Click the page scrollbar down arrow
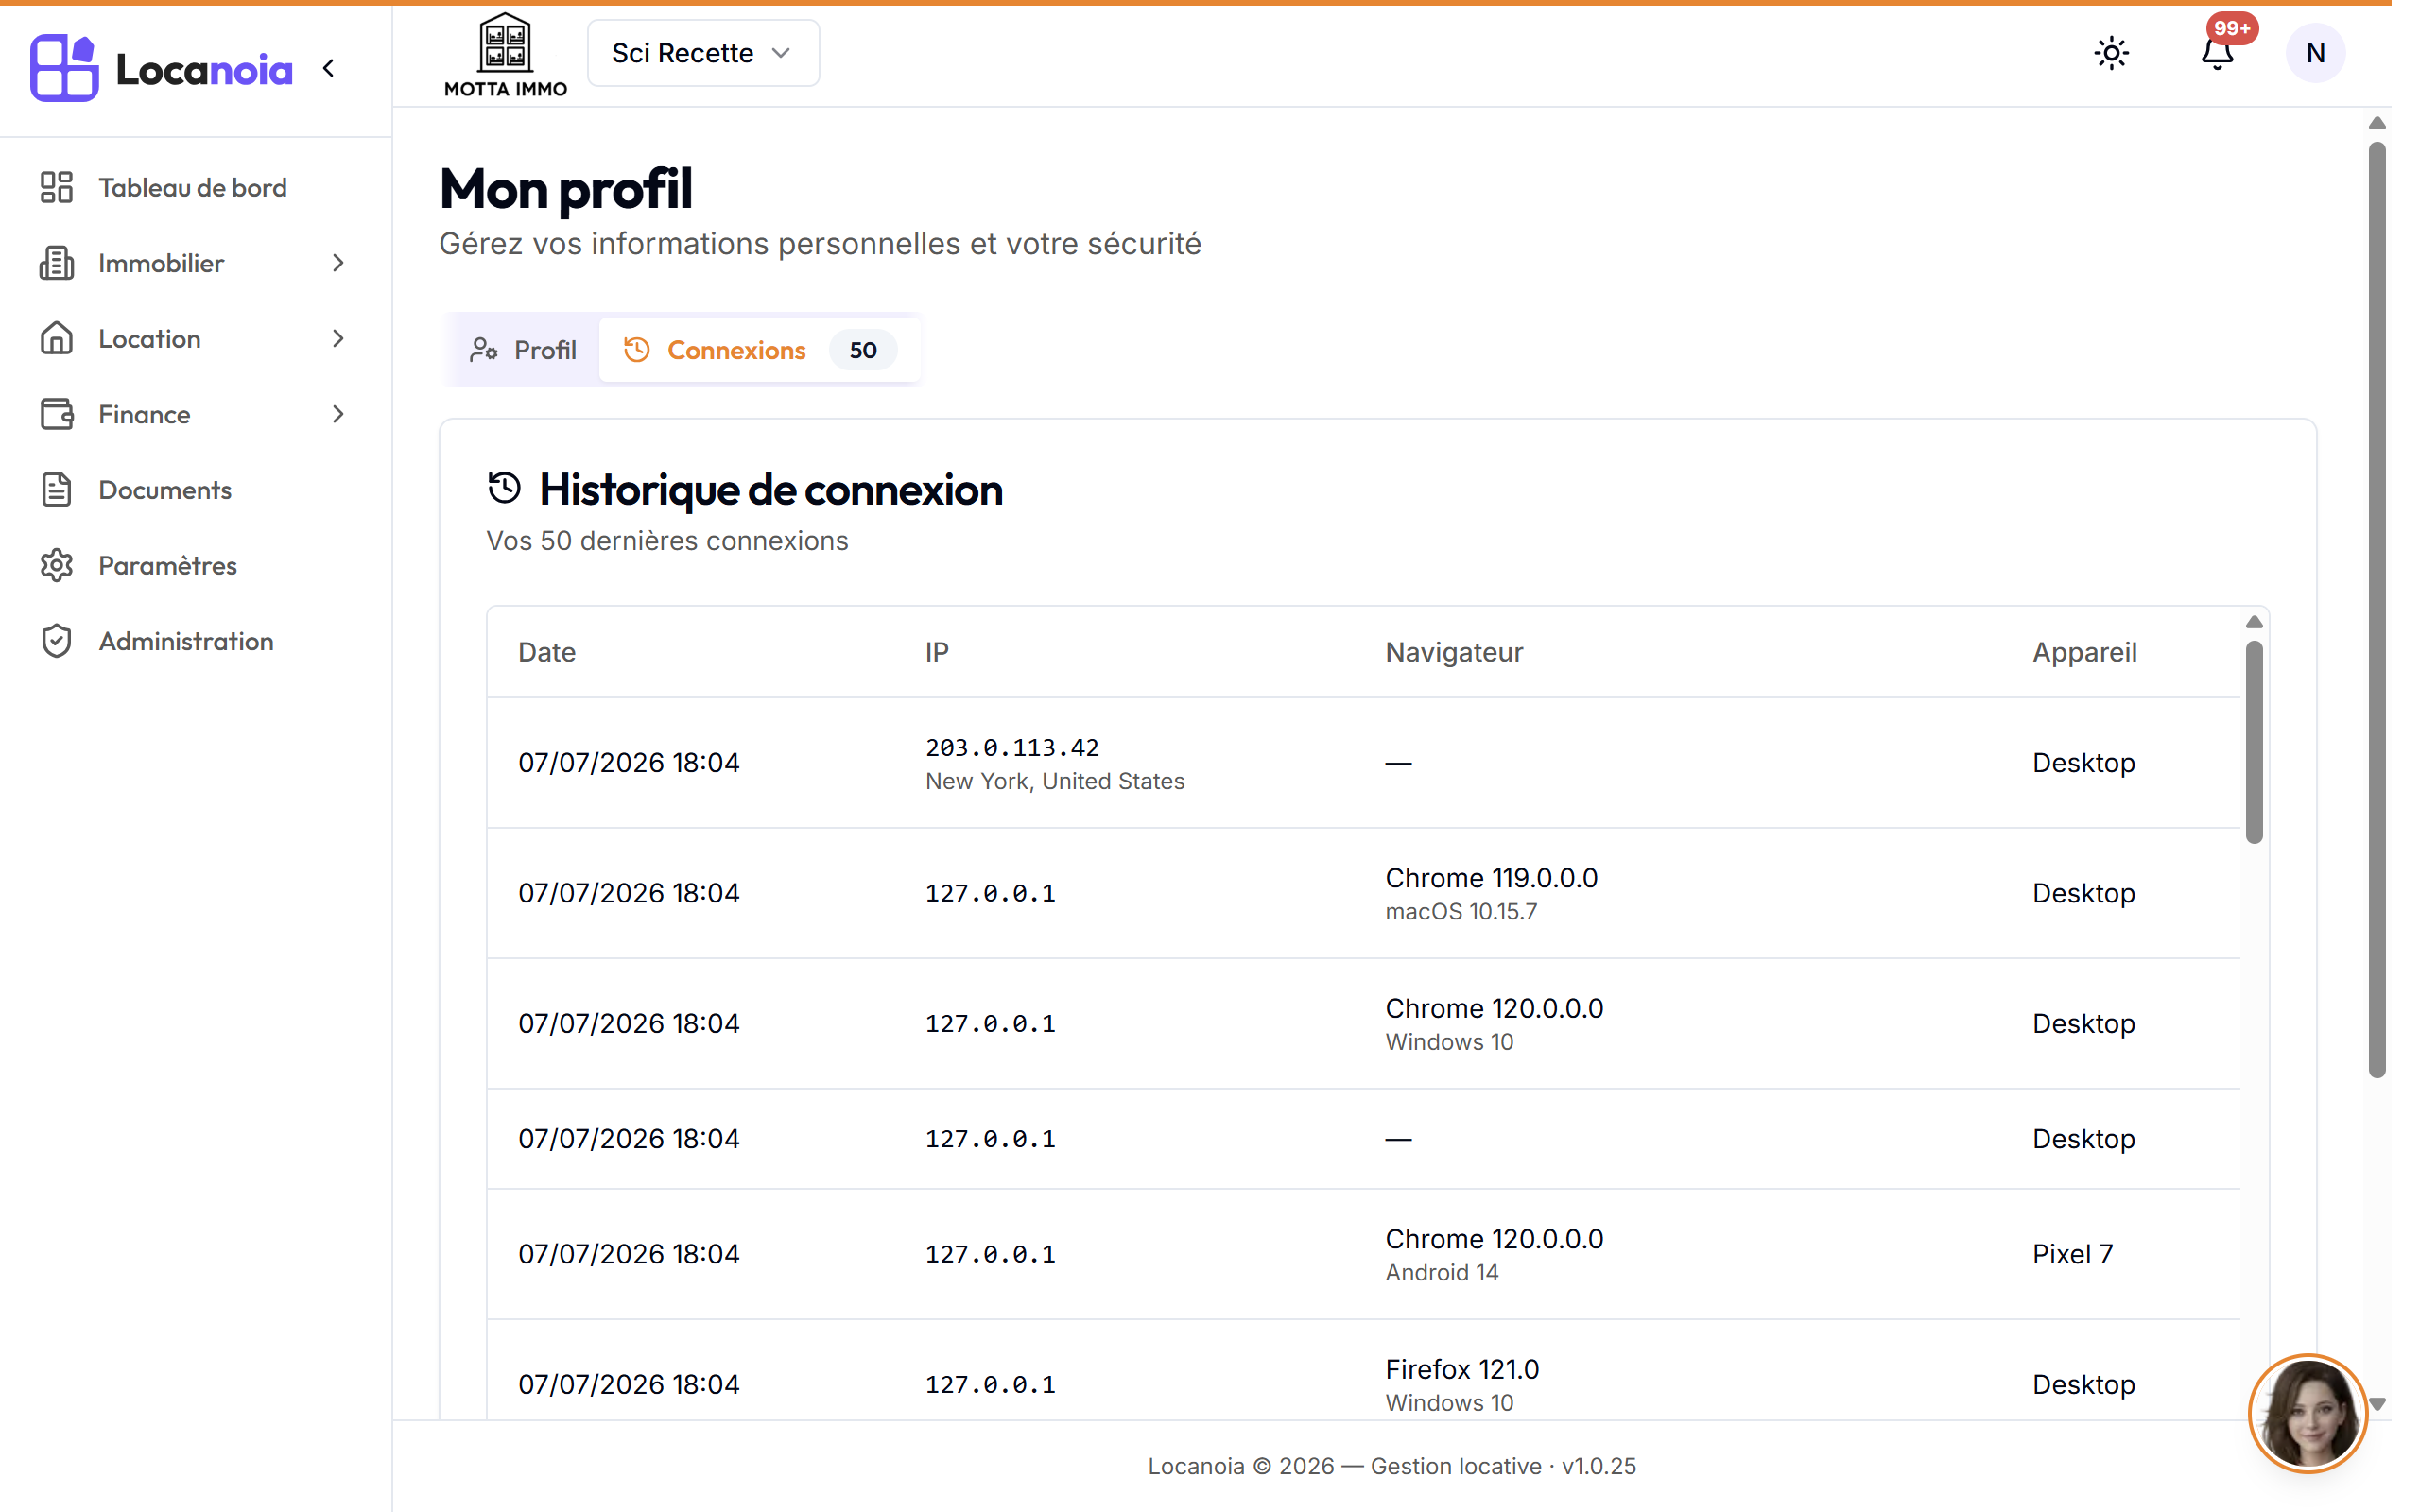Screen dimensions: 2420x1512 pos(2377,1404)
